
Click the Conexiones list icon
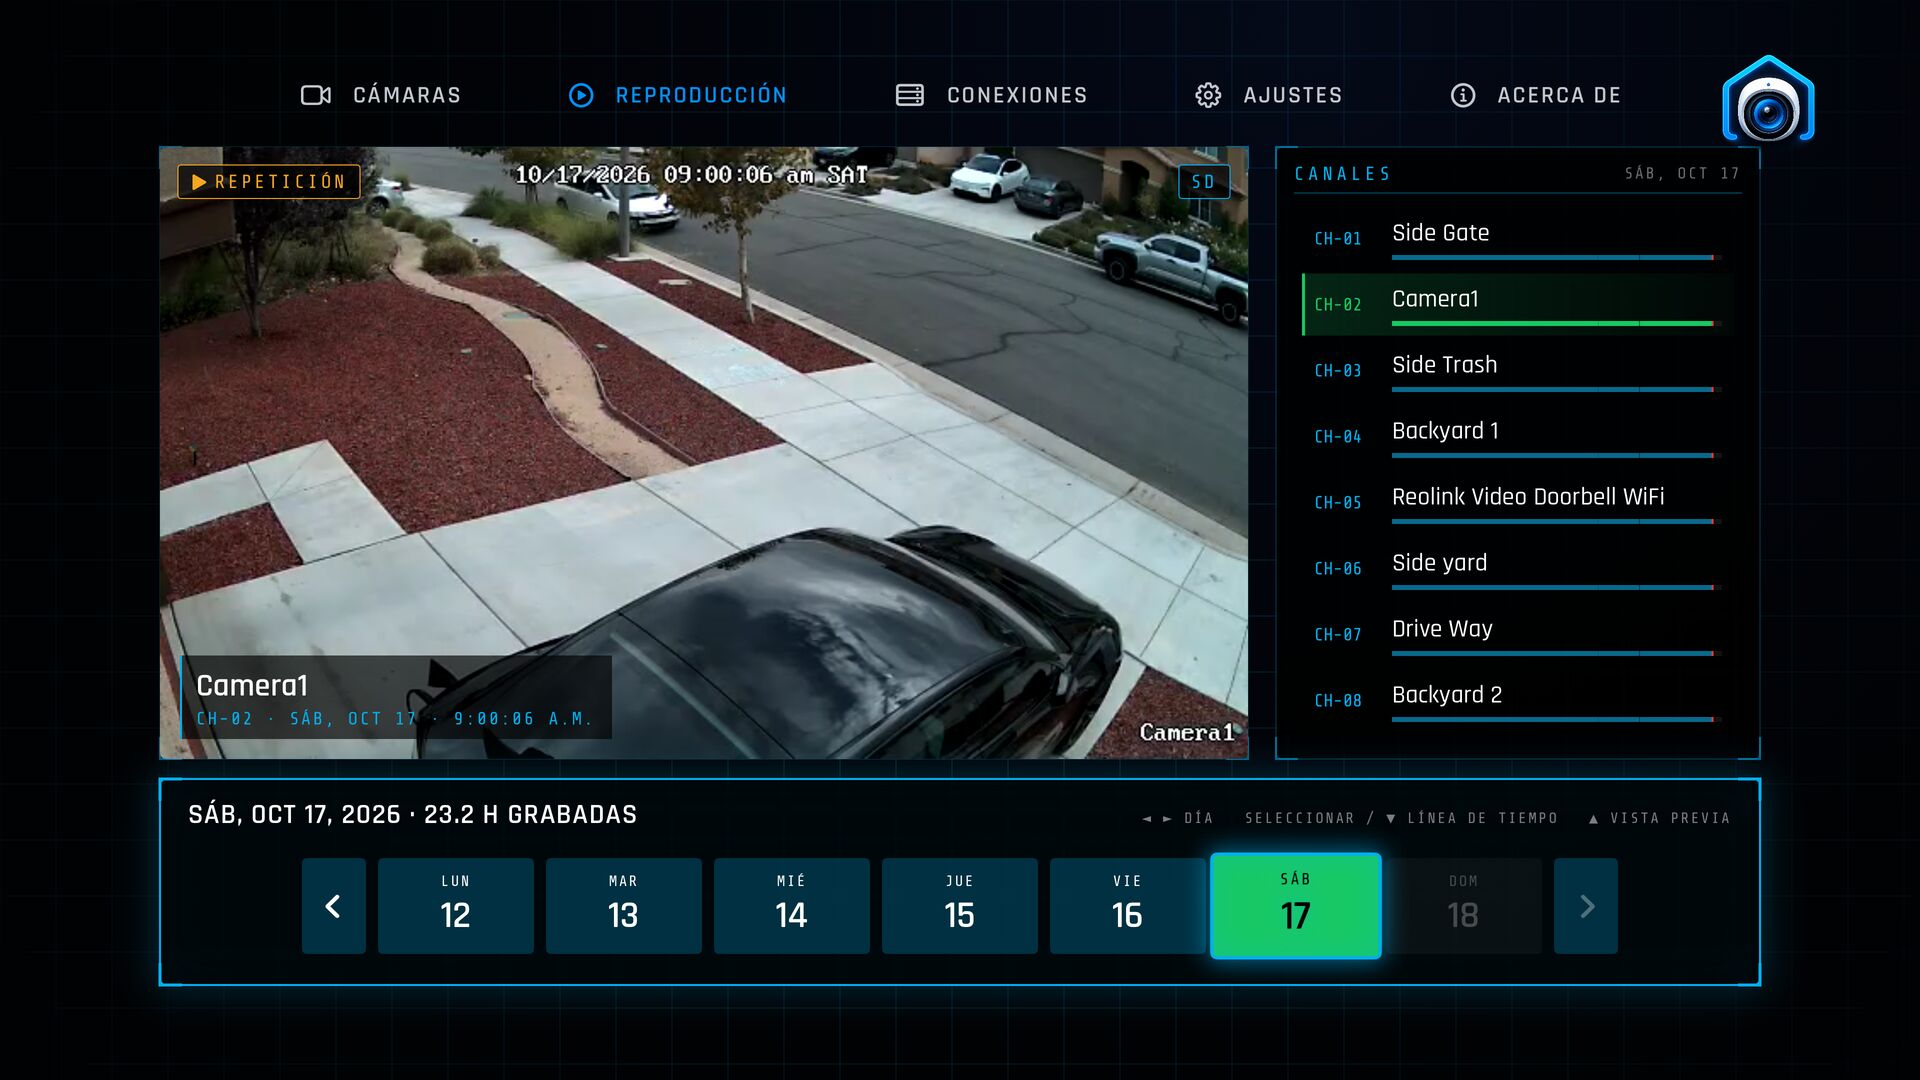pyautogui.click(x=910, y=95)
